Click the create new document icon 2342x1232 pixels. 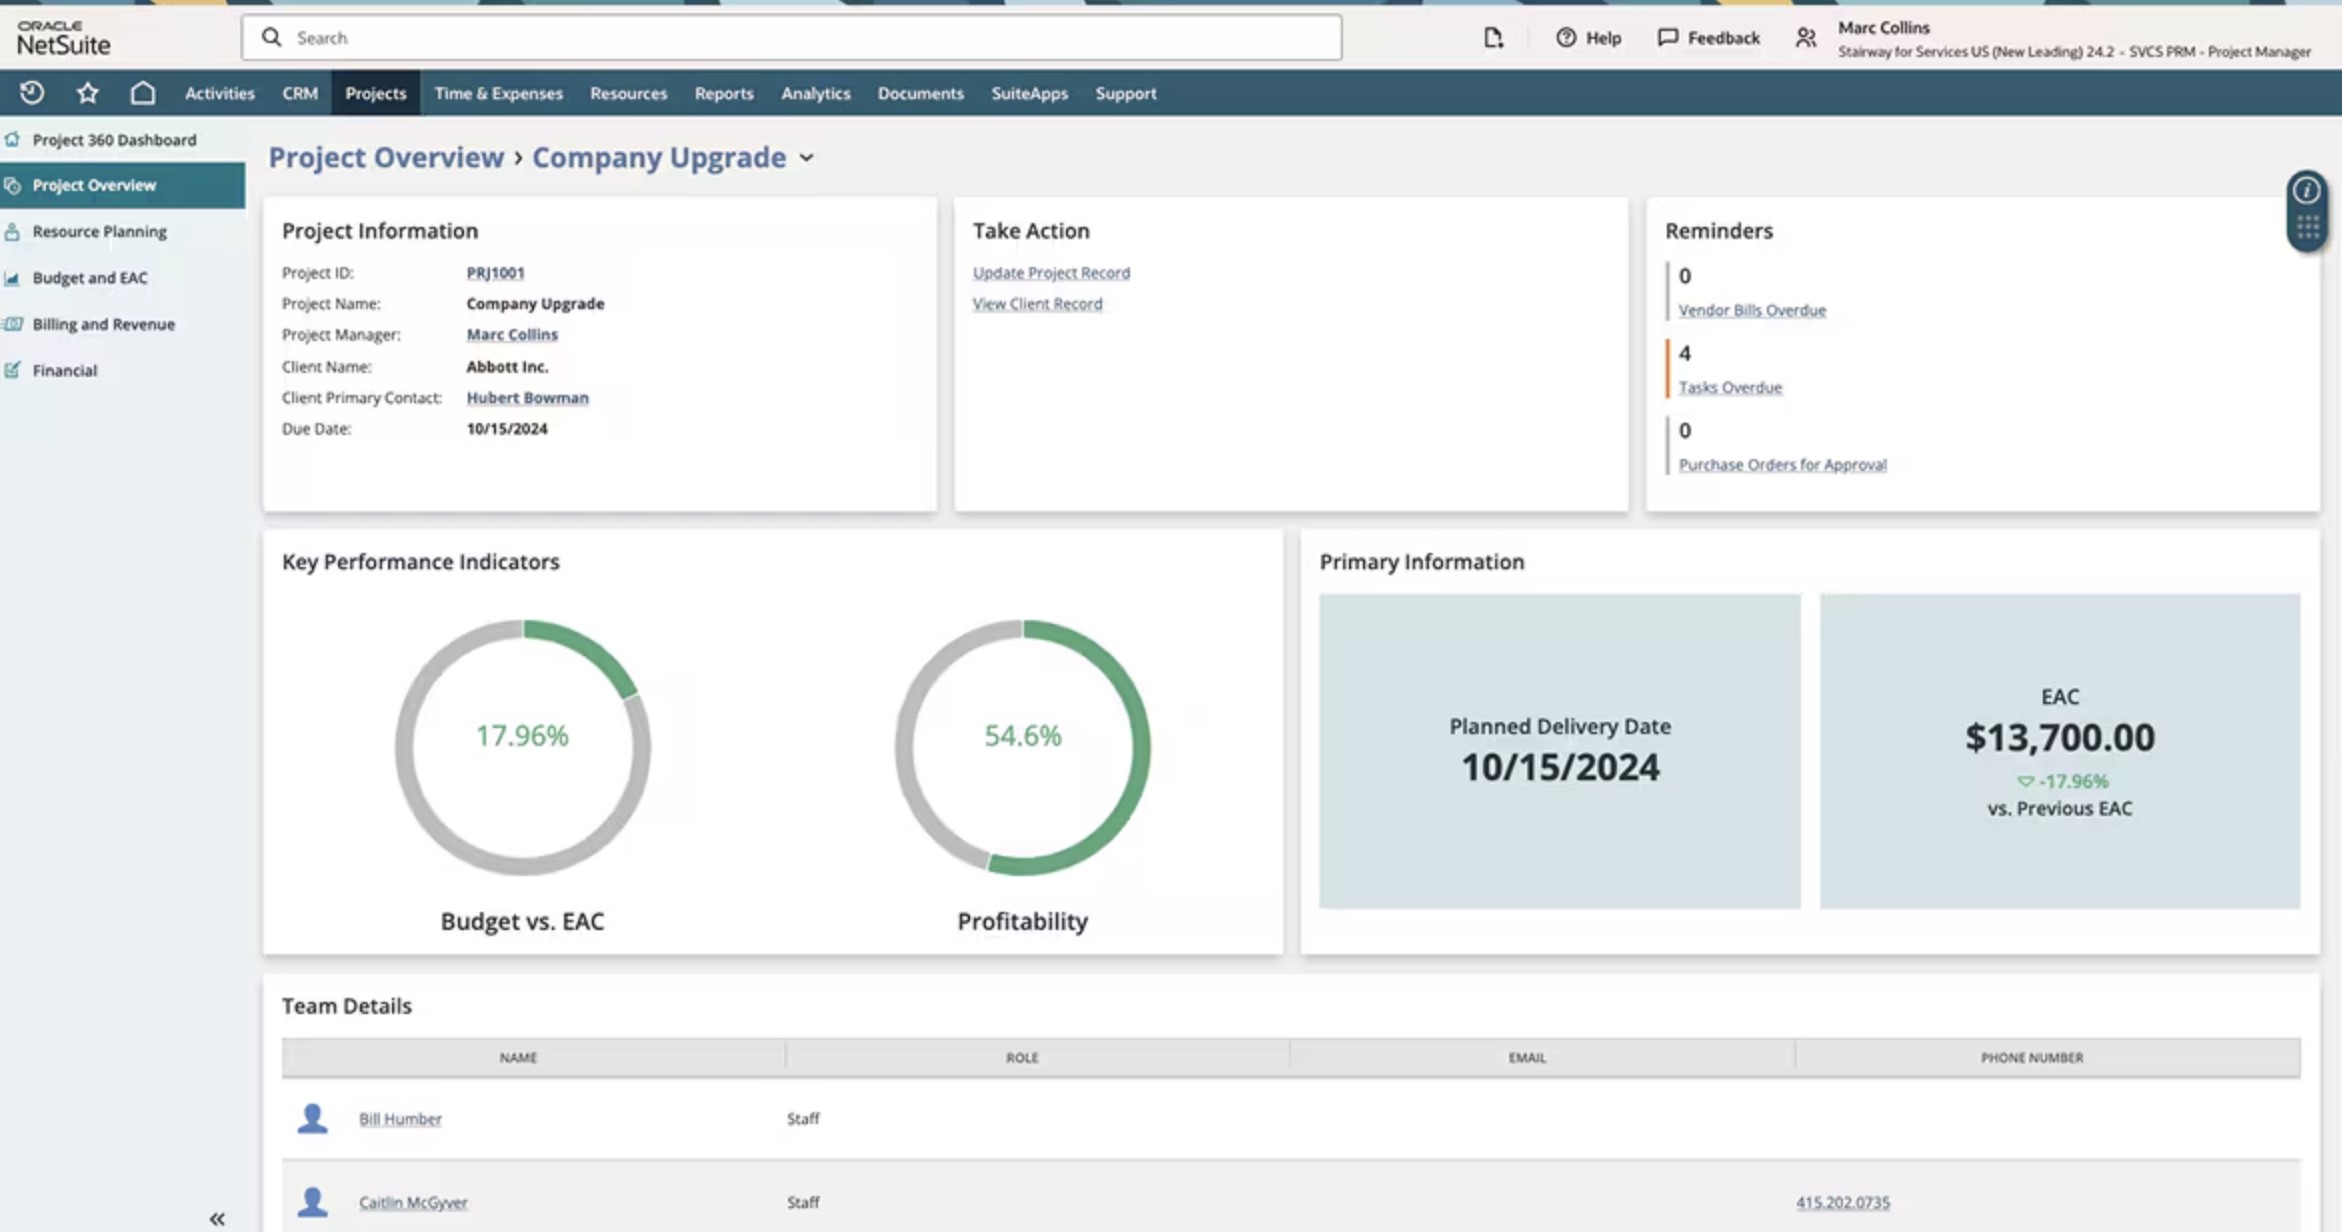click(x=1493, y=38)
